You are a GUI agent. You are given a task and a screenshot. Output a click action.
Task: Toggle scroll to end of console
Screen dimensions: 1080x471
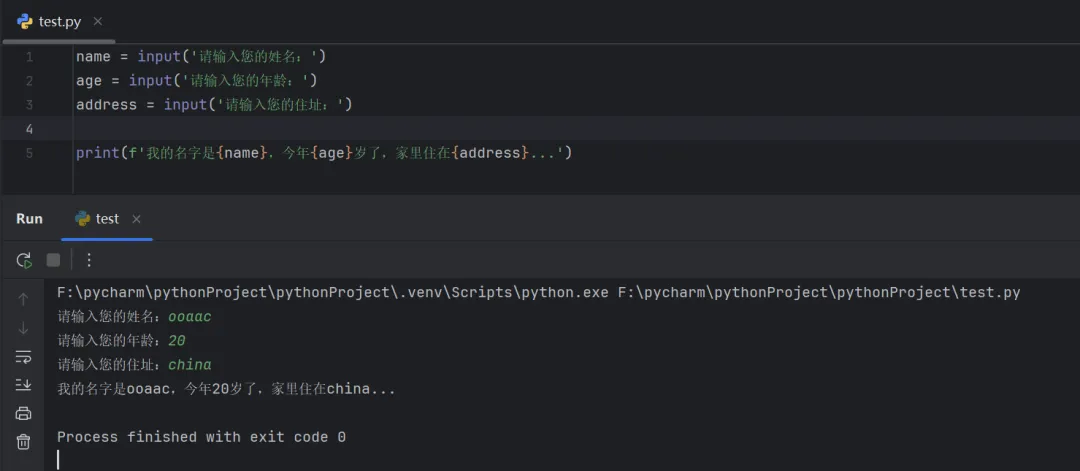23,385
